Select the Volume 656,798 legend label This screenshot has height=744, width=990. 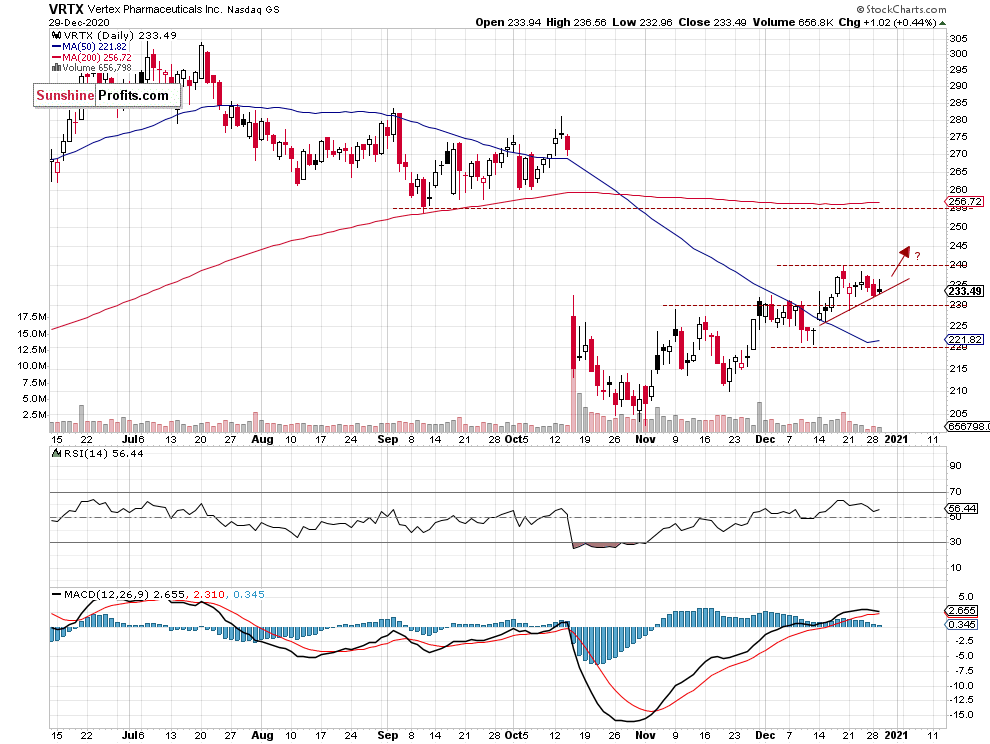(97, 67)
